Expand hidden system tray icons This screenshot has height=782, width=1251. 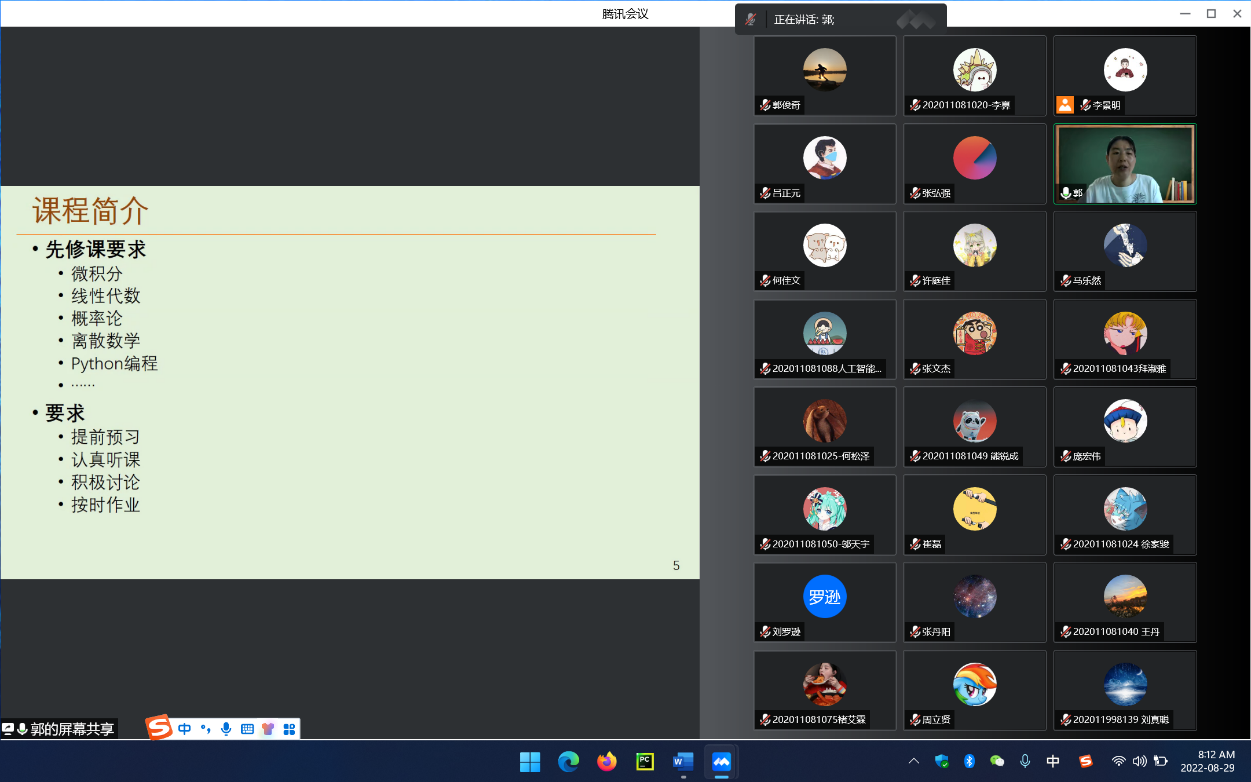pos(913,762)
